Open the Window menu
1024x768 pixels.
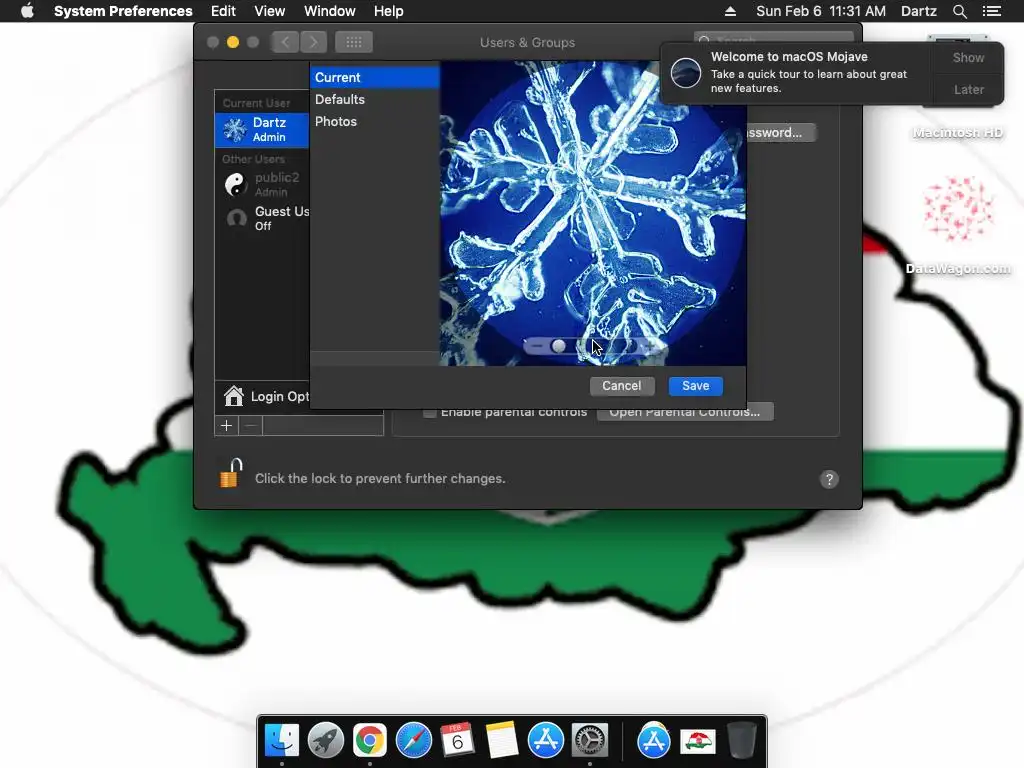329,11
